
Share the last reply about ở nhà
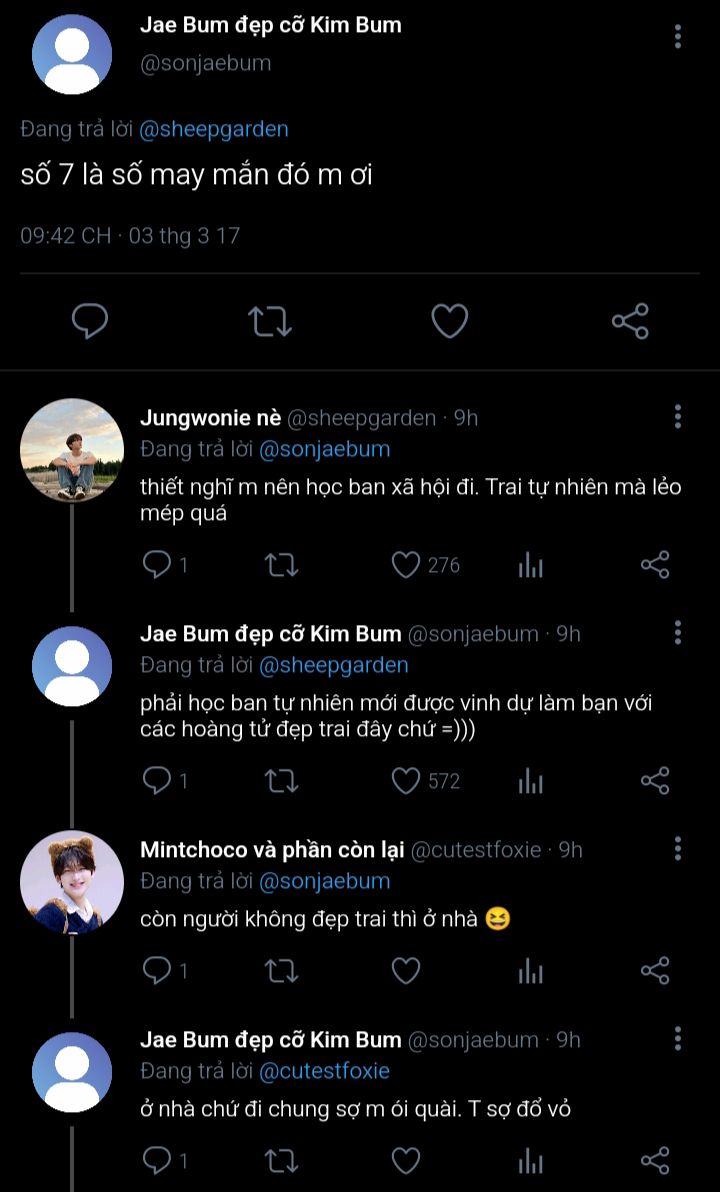click(655, 1160)
